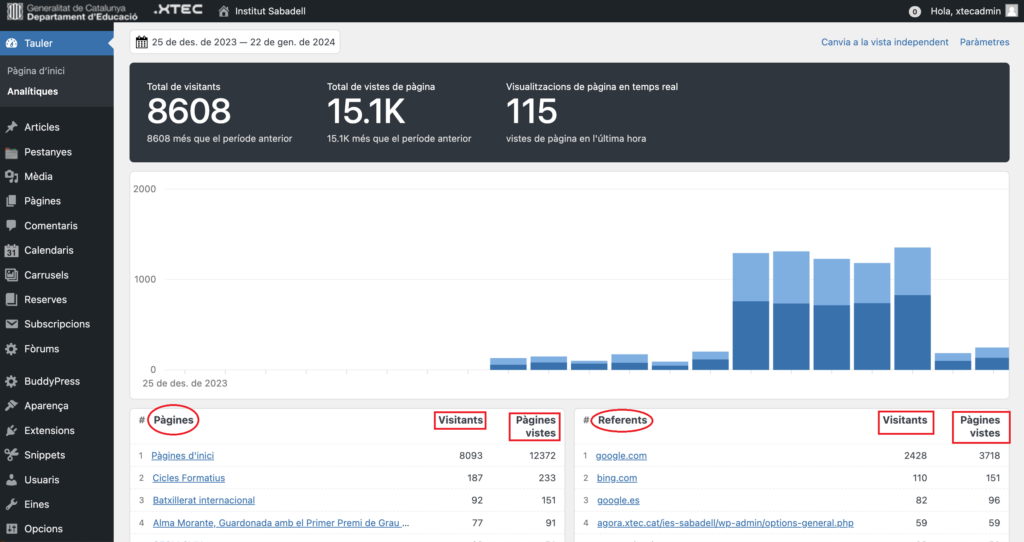The width and height of the screenshot is (1024, 542).
Task: Click the Subscripcions envelope icon
Action: point(11,324)
